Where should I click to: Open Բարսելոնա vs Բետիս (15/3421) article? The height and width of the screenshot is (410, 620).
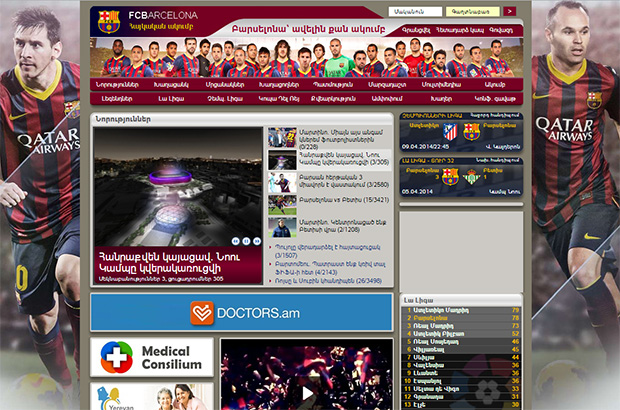click(x=344, y=200)
